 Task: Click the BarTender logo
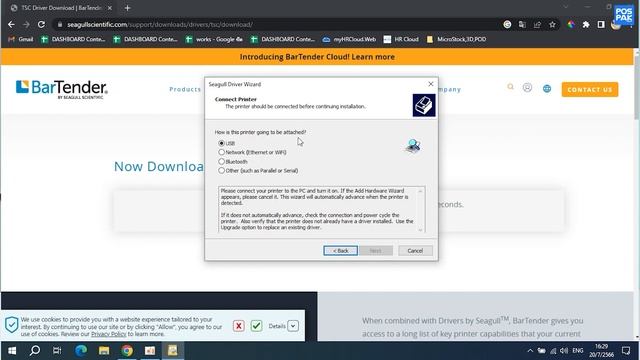(62, 89)
